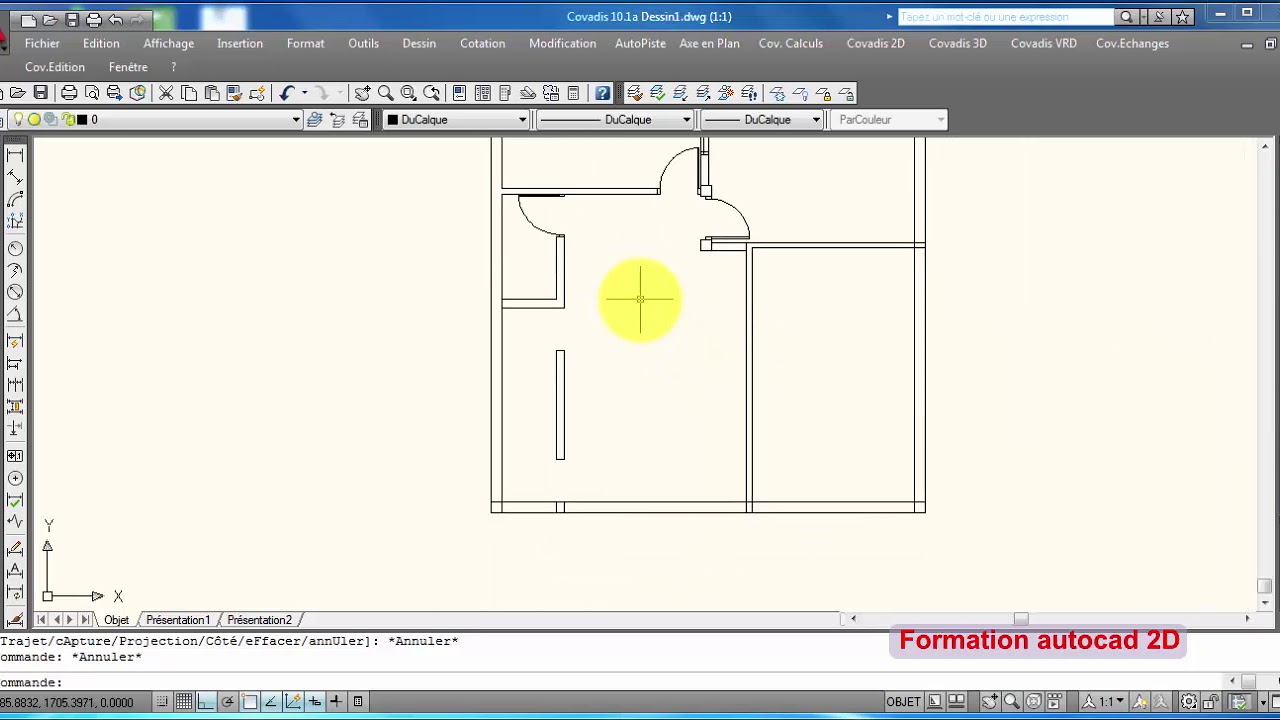
Task: Open the Tool palettes icon
Action: (x=505, y=93)
